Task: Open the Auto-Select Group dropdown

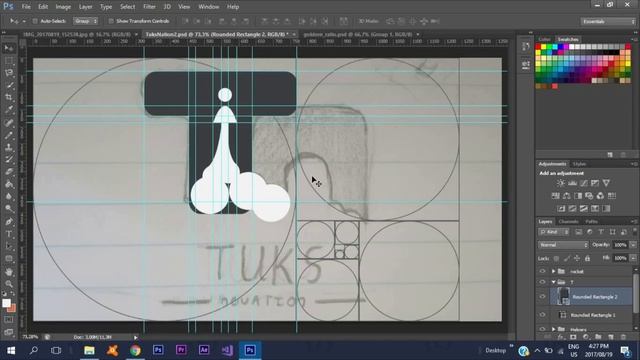Action: coord(86,21)
